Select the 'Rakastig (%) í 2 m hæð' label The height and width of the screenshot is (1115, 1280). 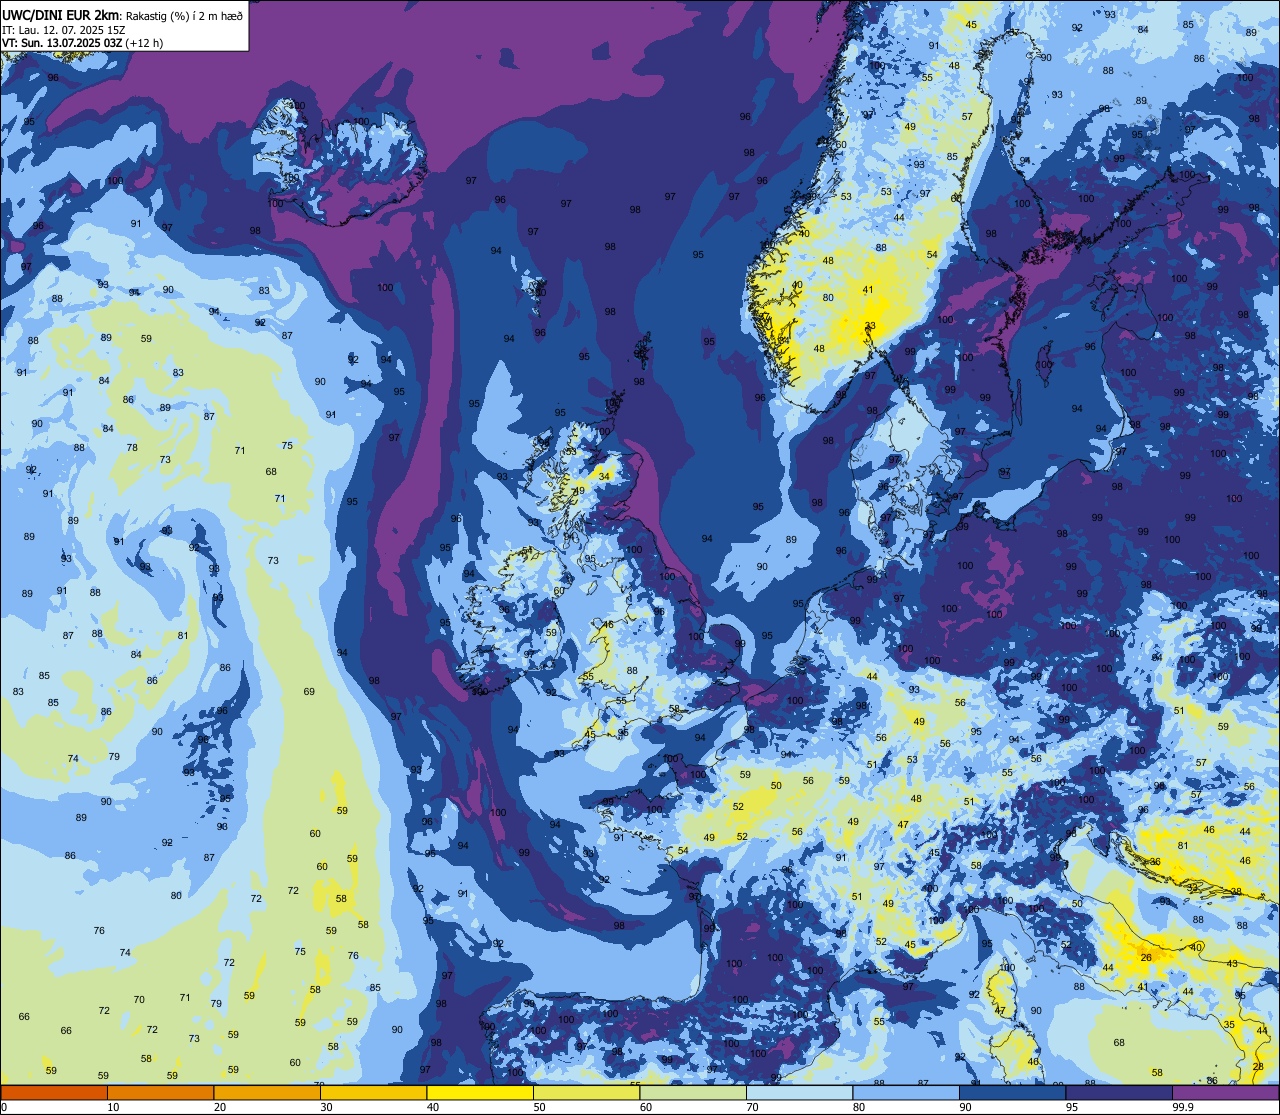[x=183, y=15]
